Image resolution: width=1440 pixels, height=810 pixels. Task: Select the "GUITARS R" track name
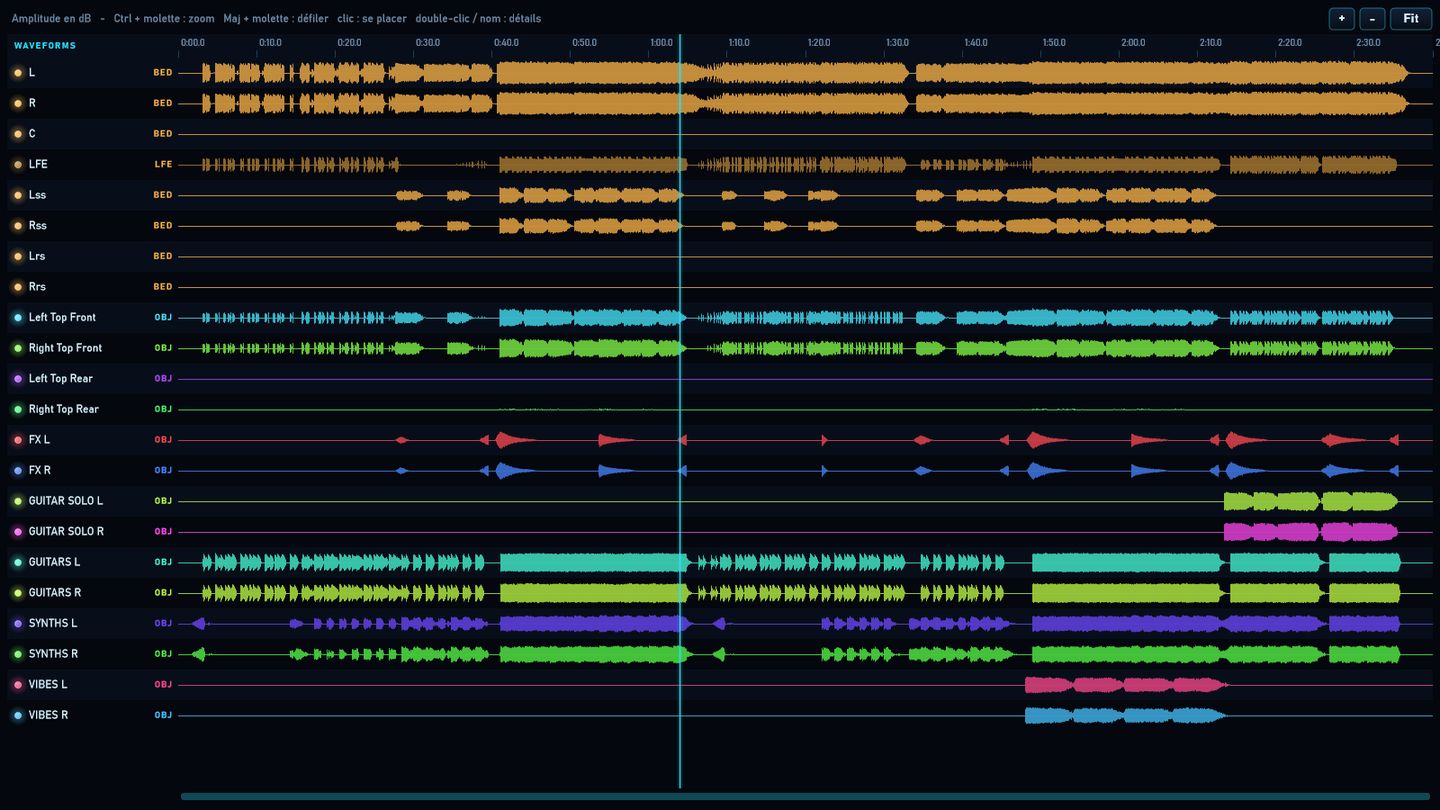[55, 593]
